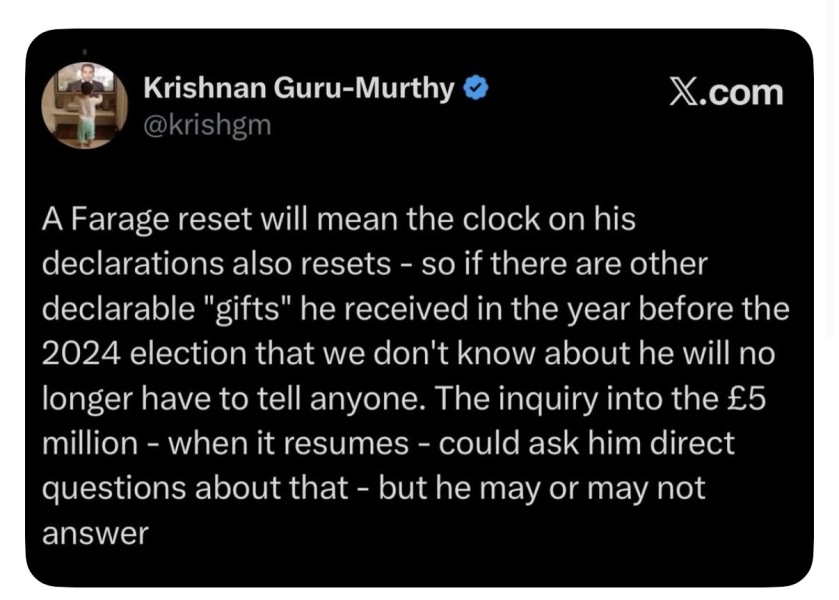The width and height of the screenshot is (839, 600).
Task: Click the word "million" in the tweet
Action: (x=90, y=444)
